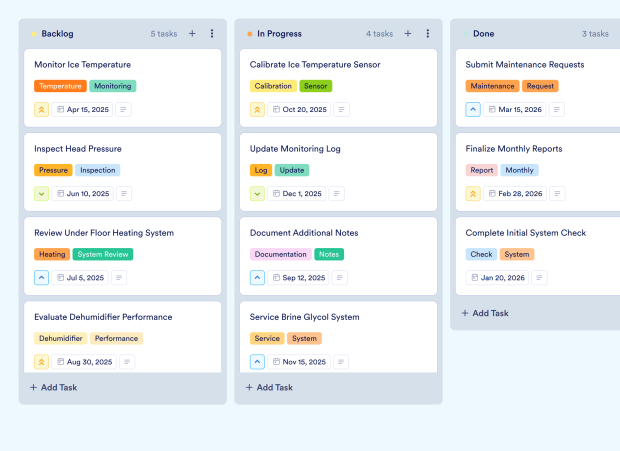Click low priority icon on Inspect Head Pressure
Image resolution: width=620 pixels, height=451 pixels.
click(42, 193)
